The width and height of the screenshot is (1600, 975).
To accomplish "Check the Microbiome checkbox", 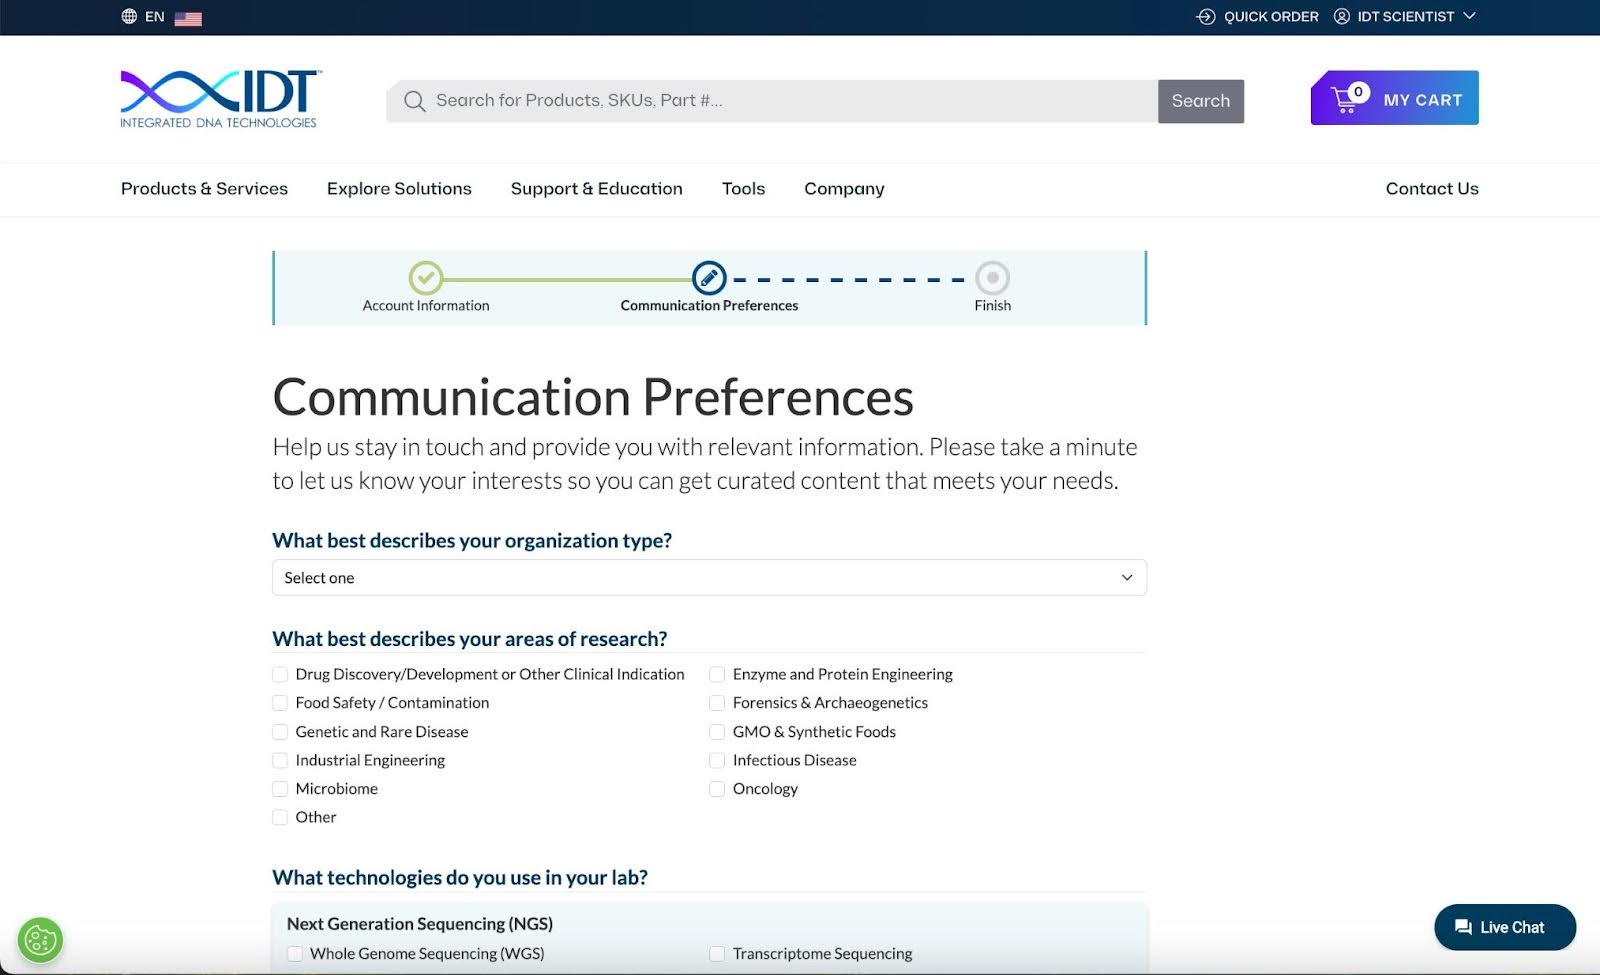I will point(280,789).
